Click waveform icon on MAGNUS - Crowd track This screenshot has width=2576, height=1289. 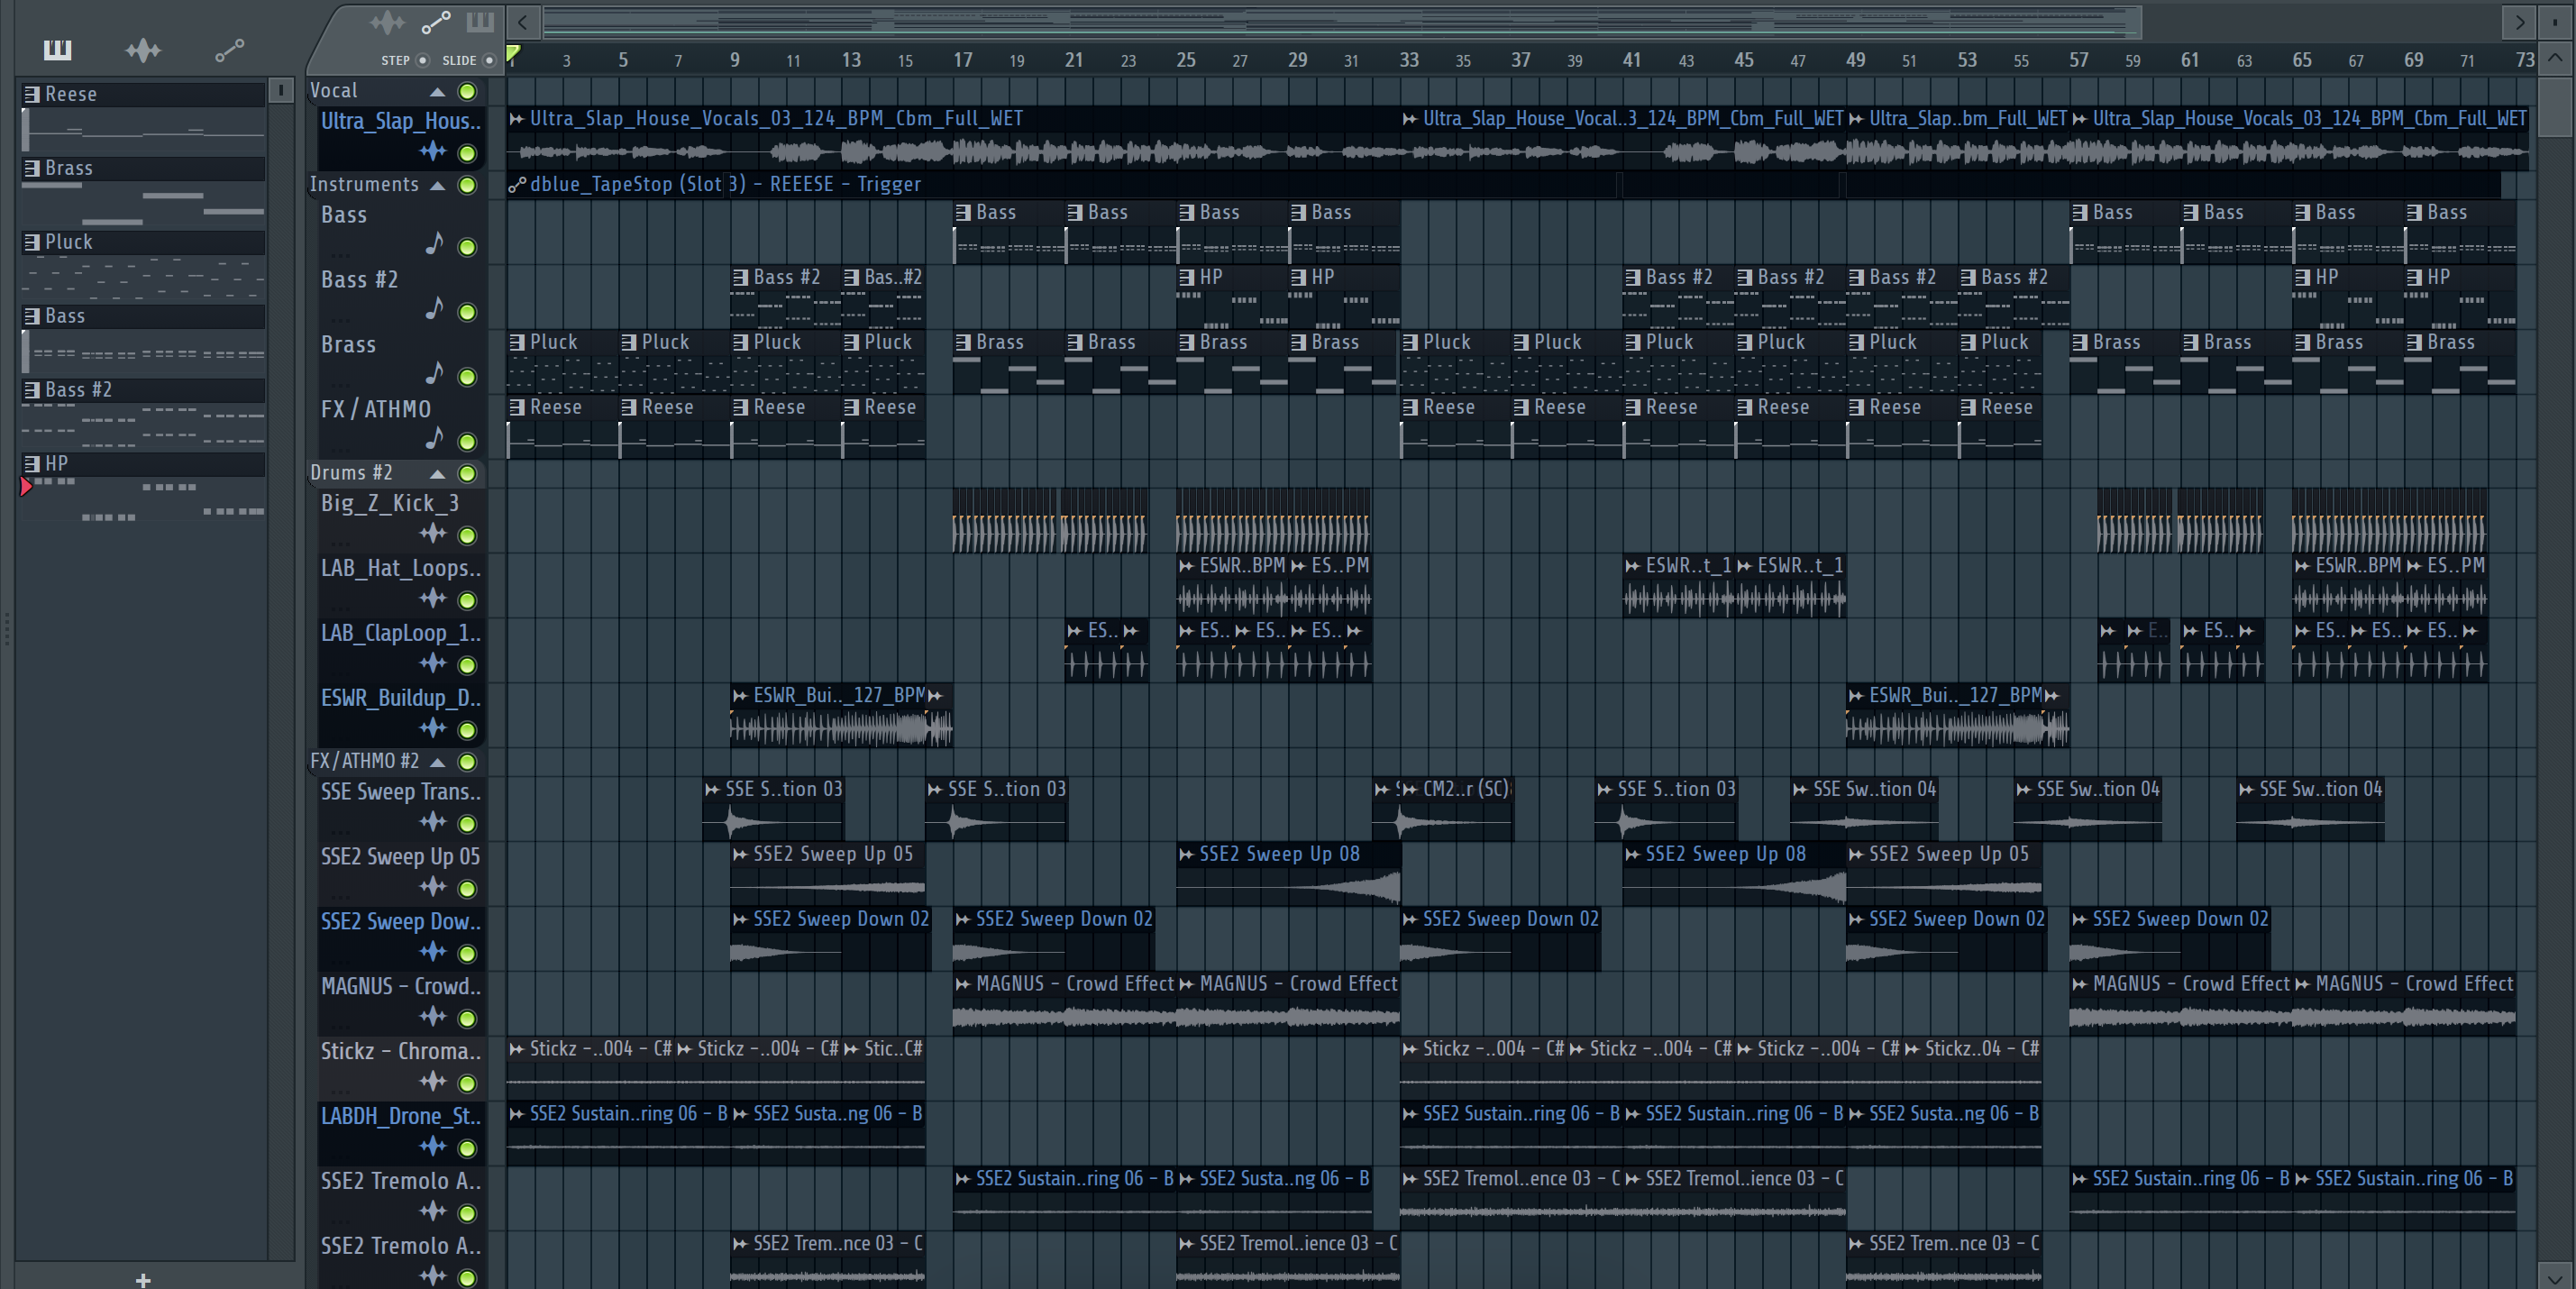(432, 1017)
